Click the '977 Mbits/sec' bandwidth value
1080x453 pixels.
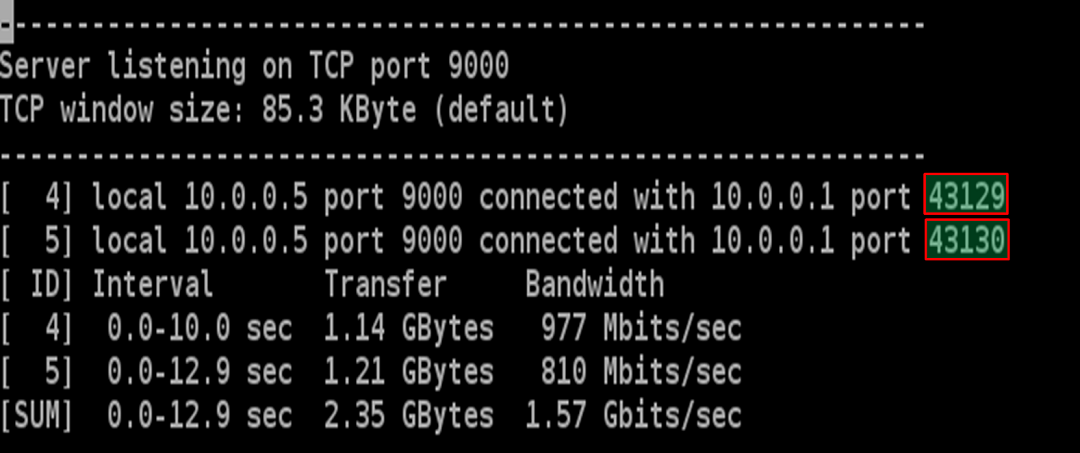point(640,329)
